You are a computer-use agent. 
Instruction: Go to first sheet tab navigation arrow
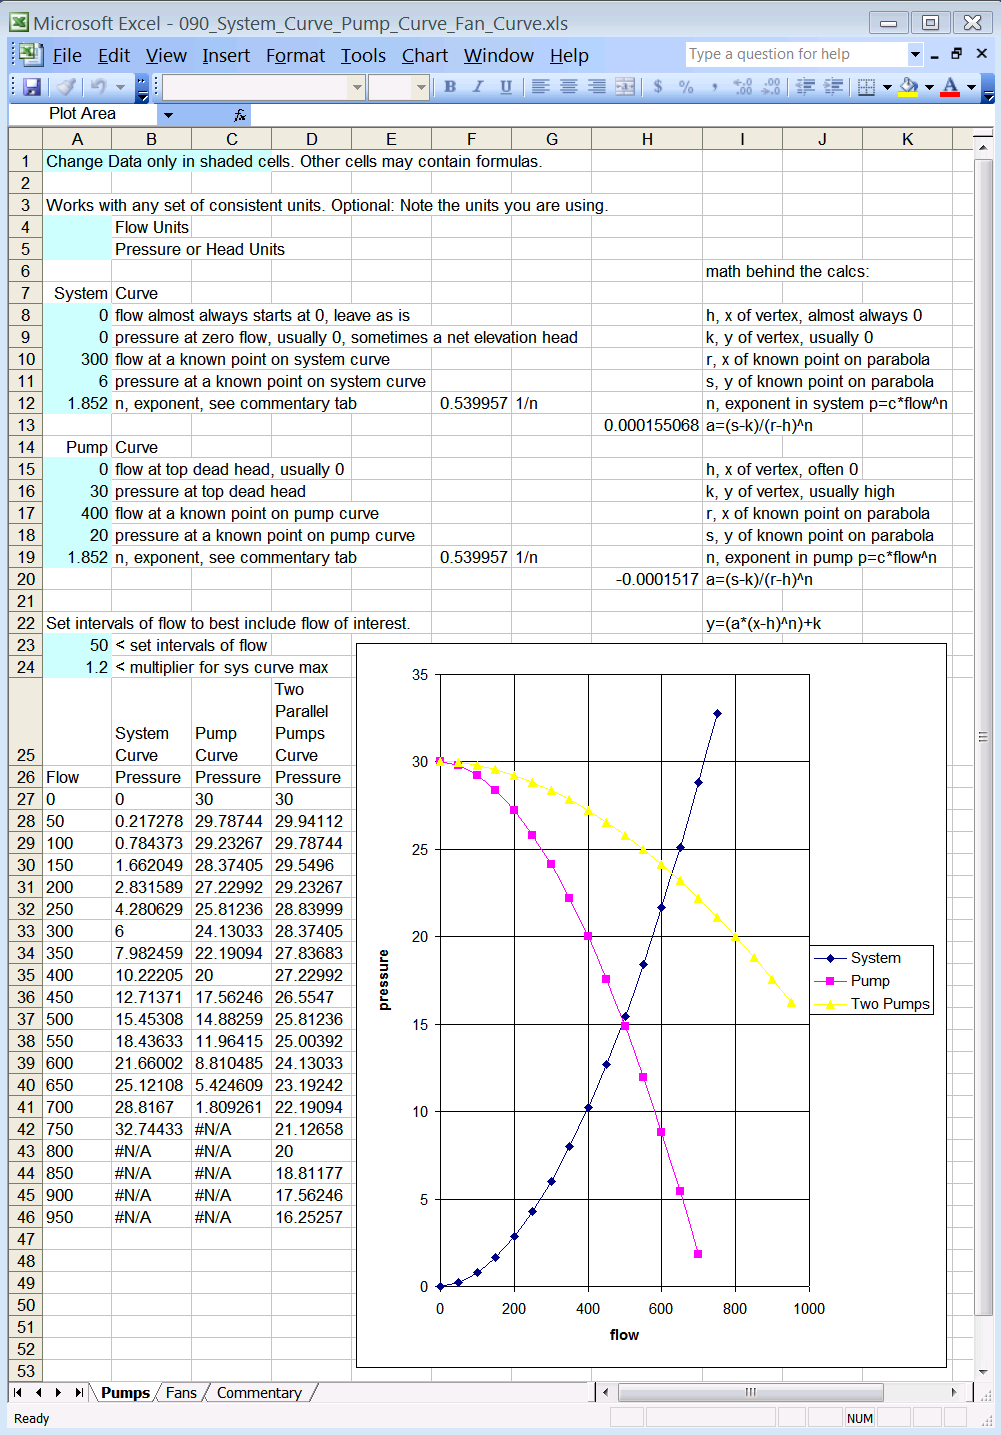coord(18,1392)
